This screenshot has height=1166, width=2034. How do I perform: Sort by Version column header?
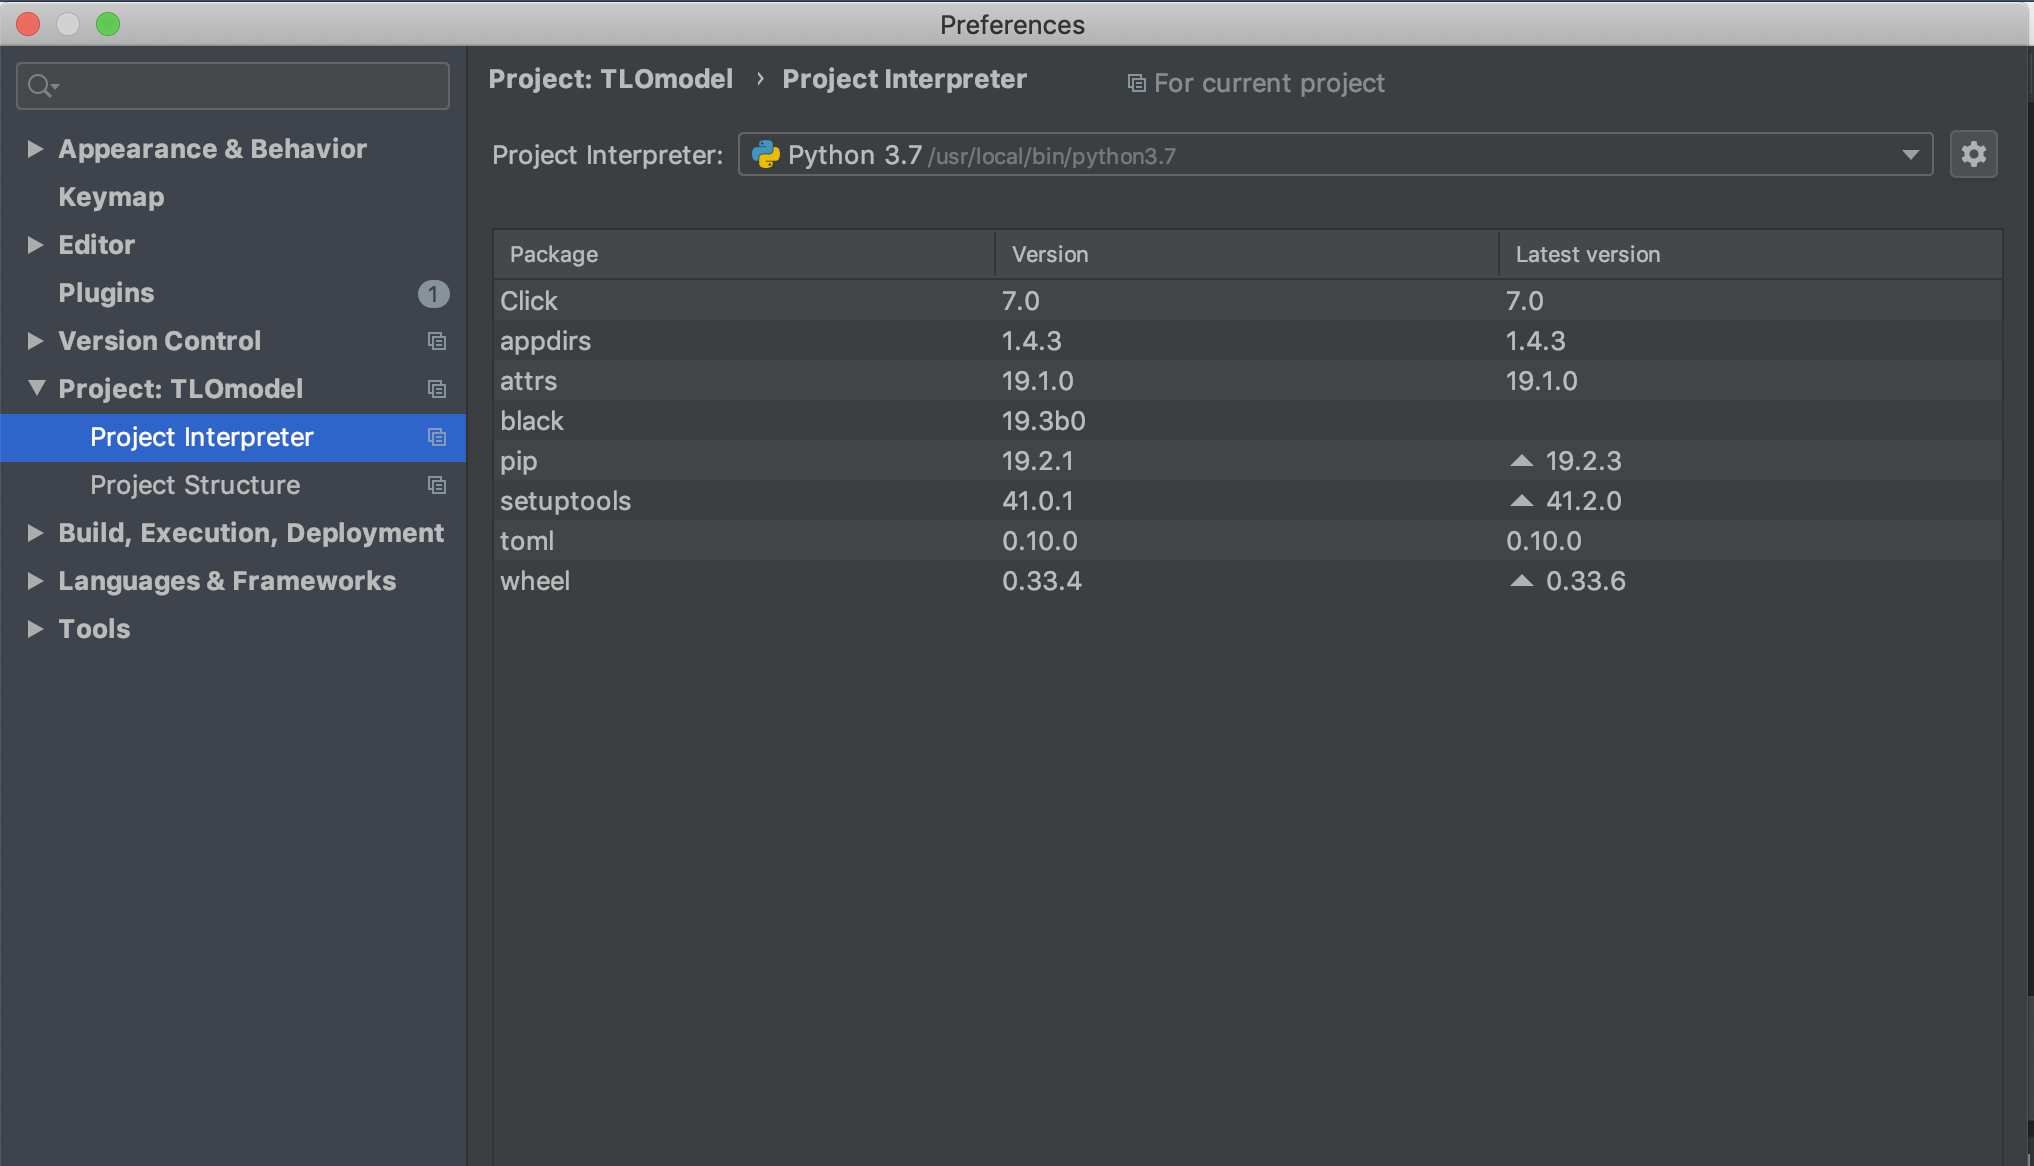(x=1247, y=254)
